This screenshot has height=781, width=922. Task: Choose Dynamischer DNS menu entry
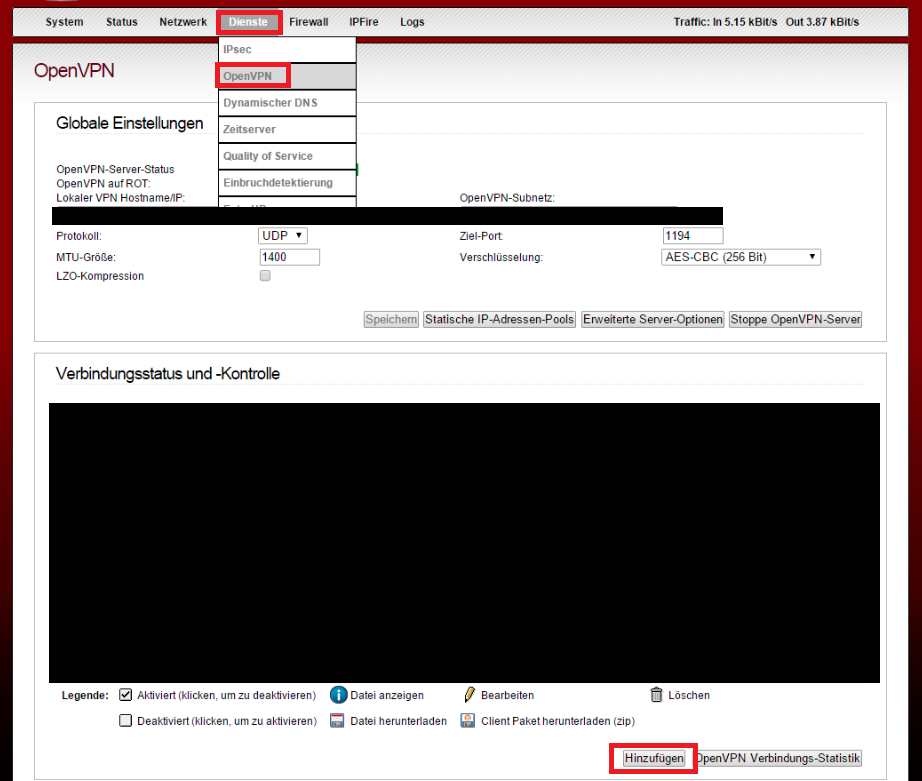(x=287, y=103)
